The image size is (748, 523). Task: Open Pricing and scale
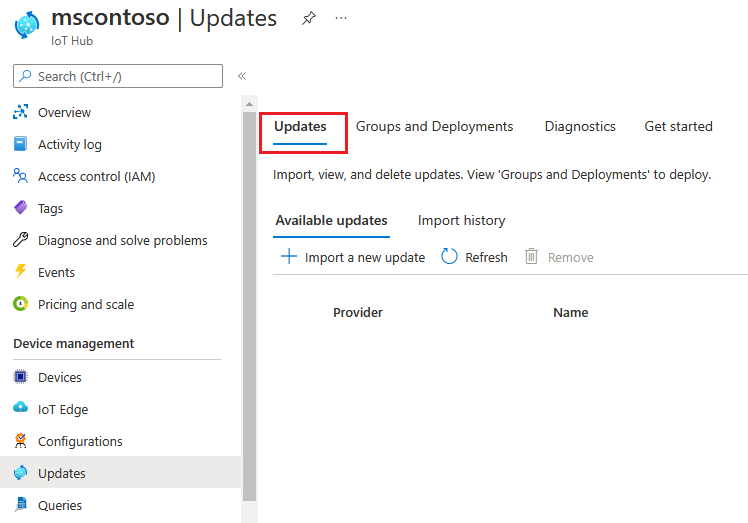coord(86,304)
